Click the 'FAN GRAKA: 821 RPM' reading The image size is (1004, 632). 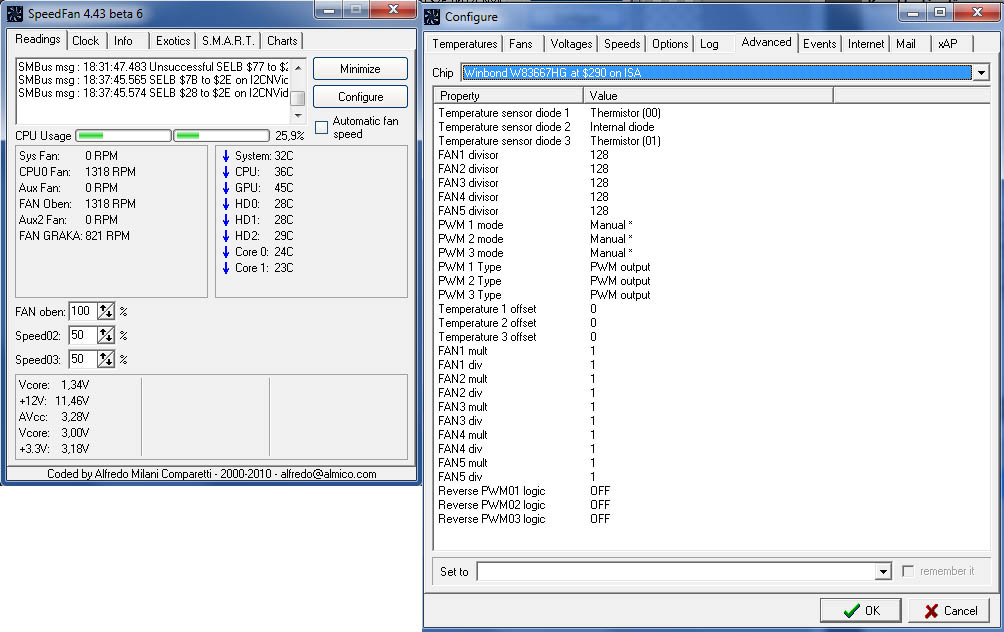[x=74, y=236]
